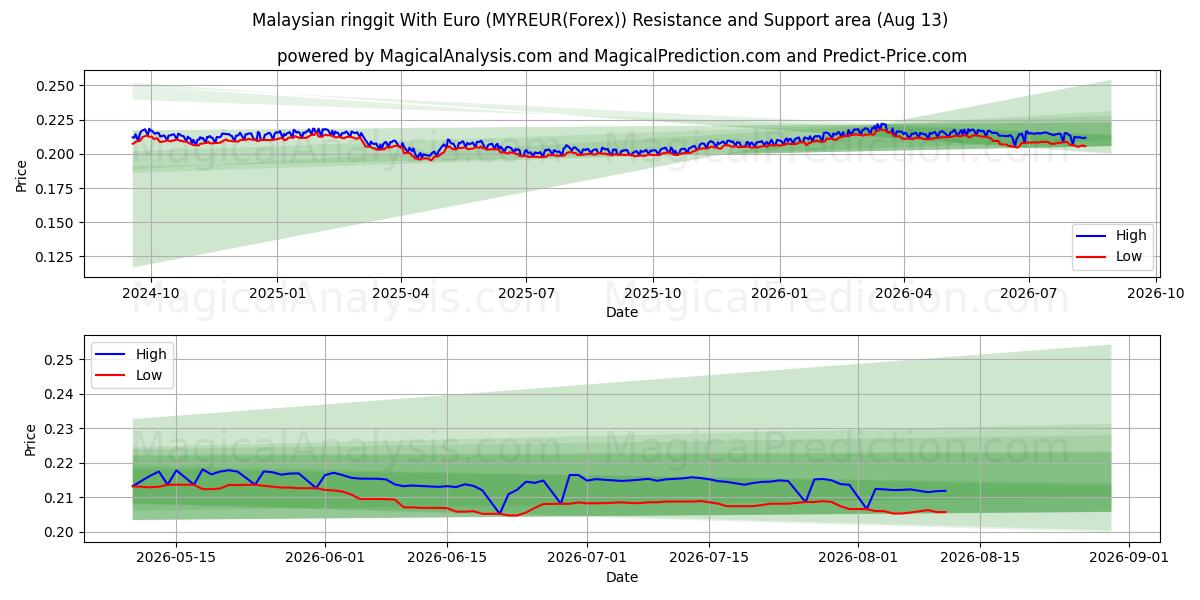The image size is (1200, 600).
Task: Click the '2025-10' date tick label
Action: [x=653, y=293]
